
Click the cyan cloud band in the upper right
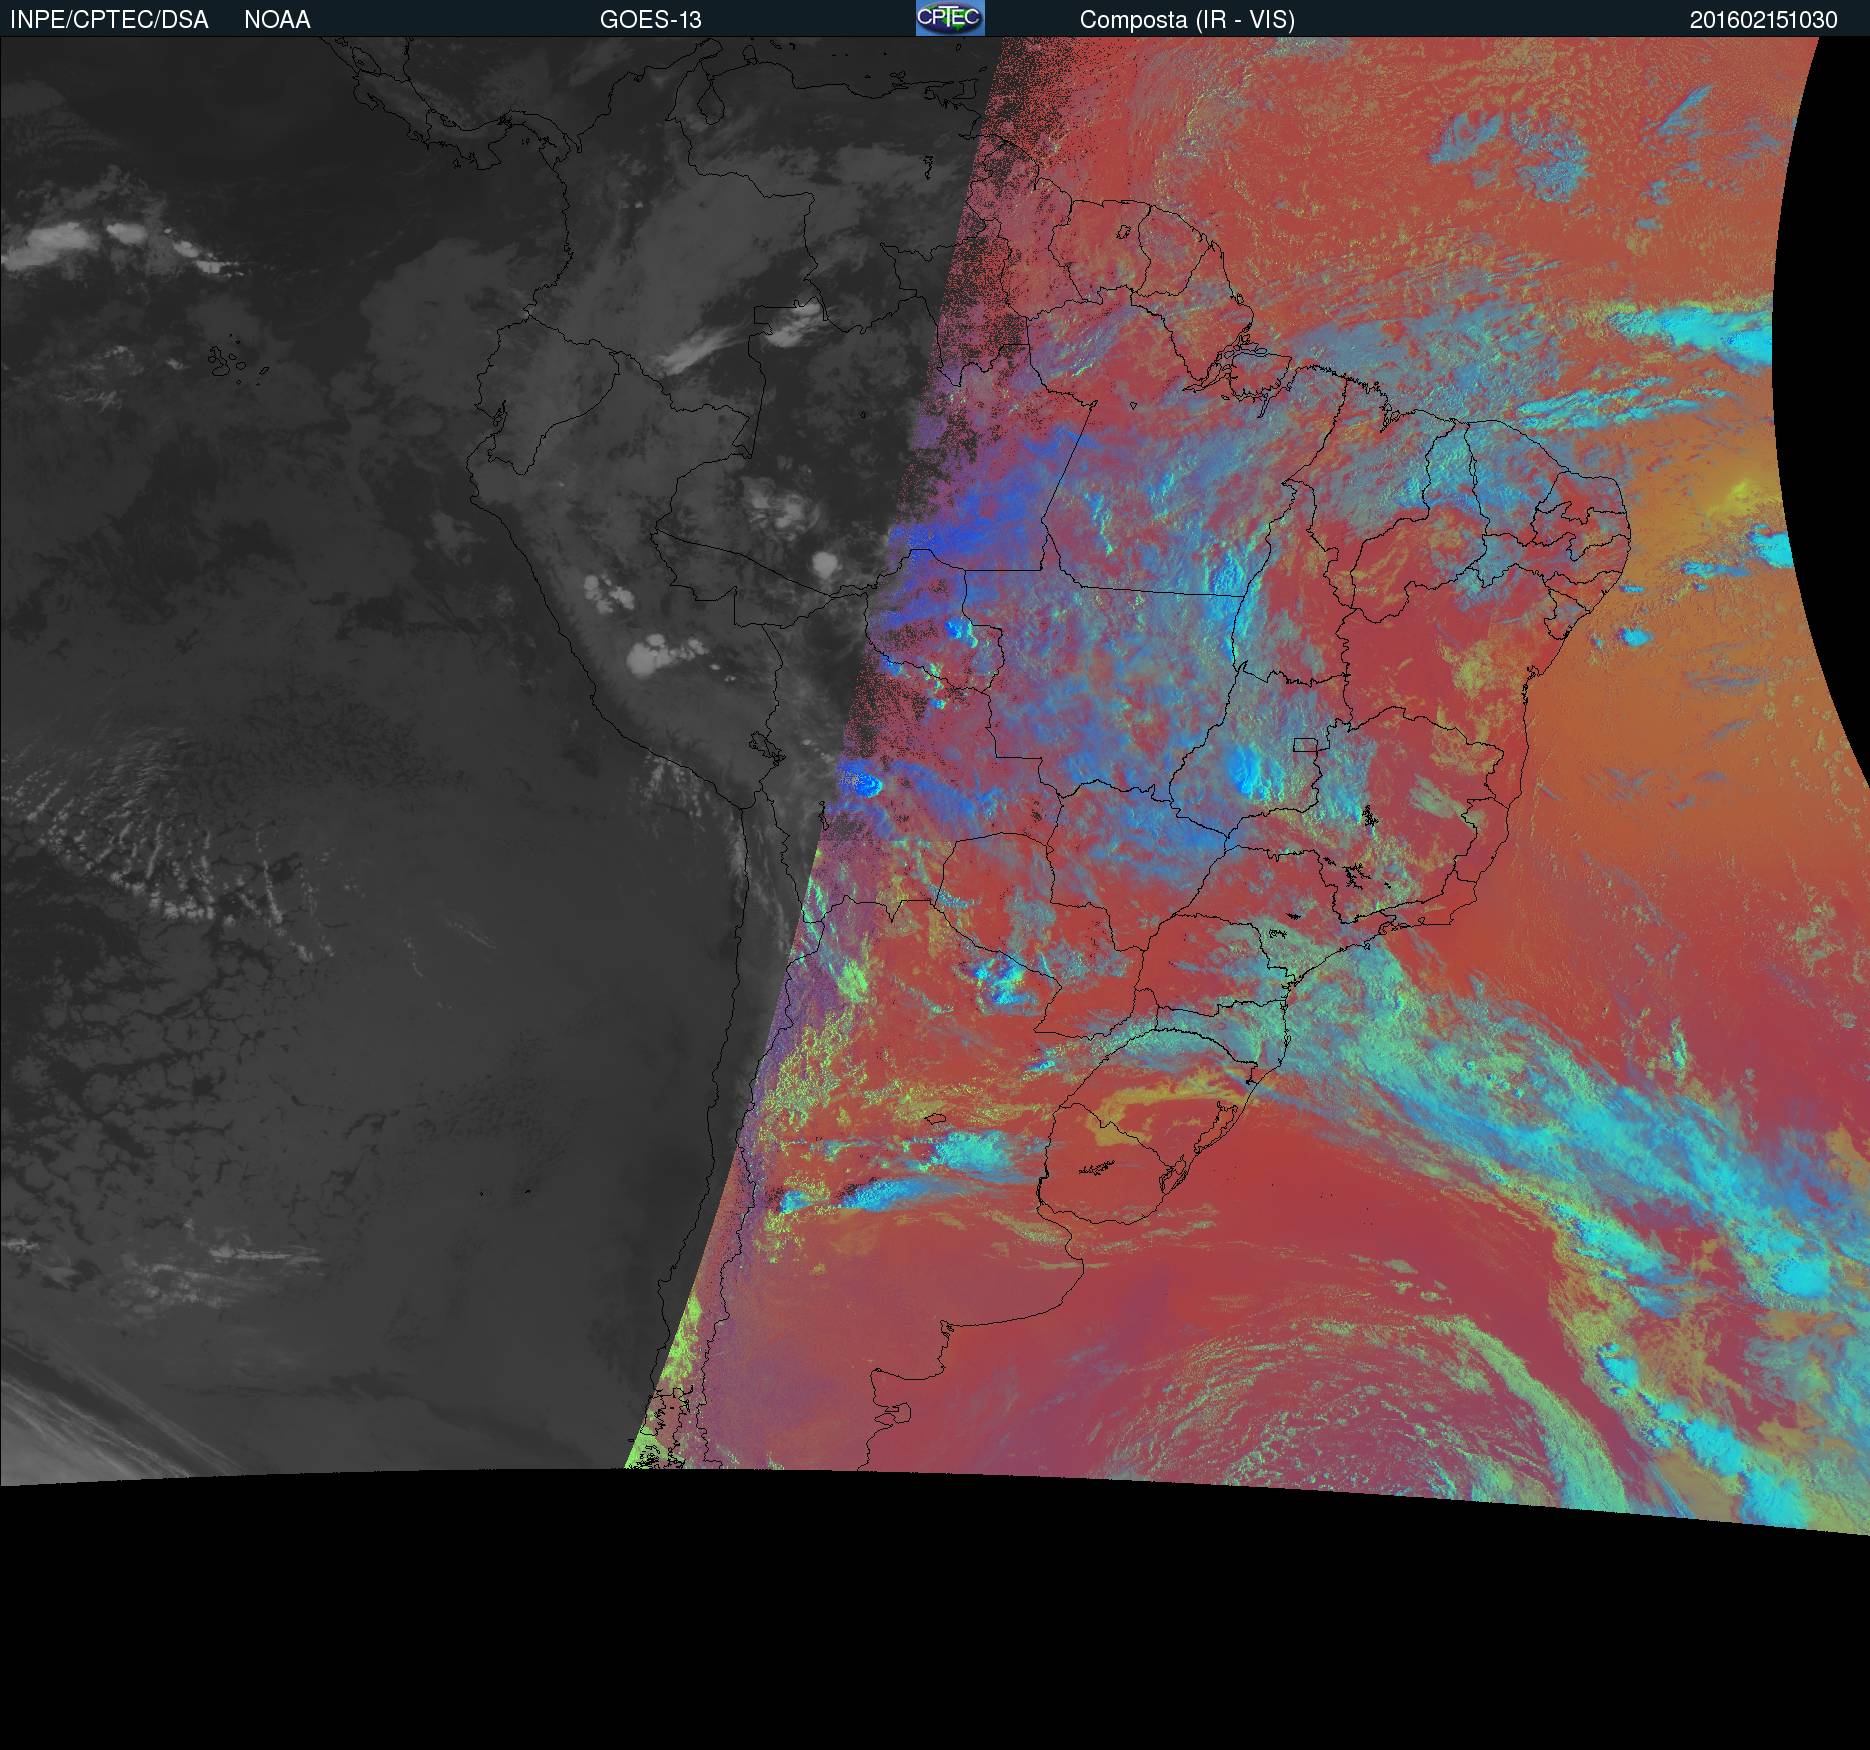(1700, 330)
